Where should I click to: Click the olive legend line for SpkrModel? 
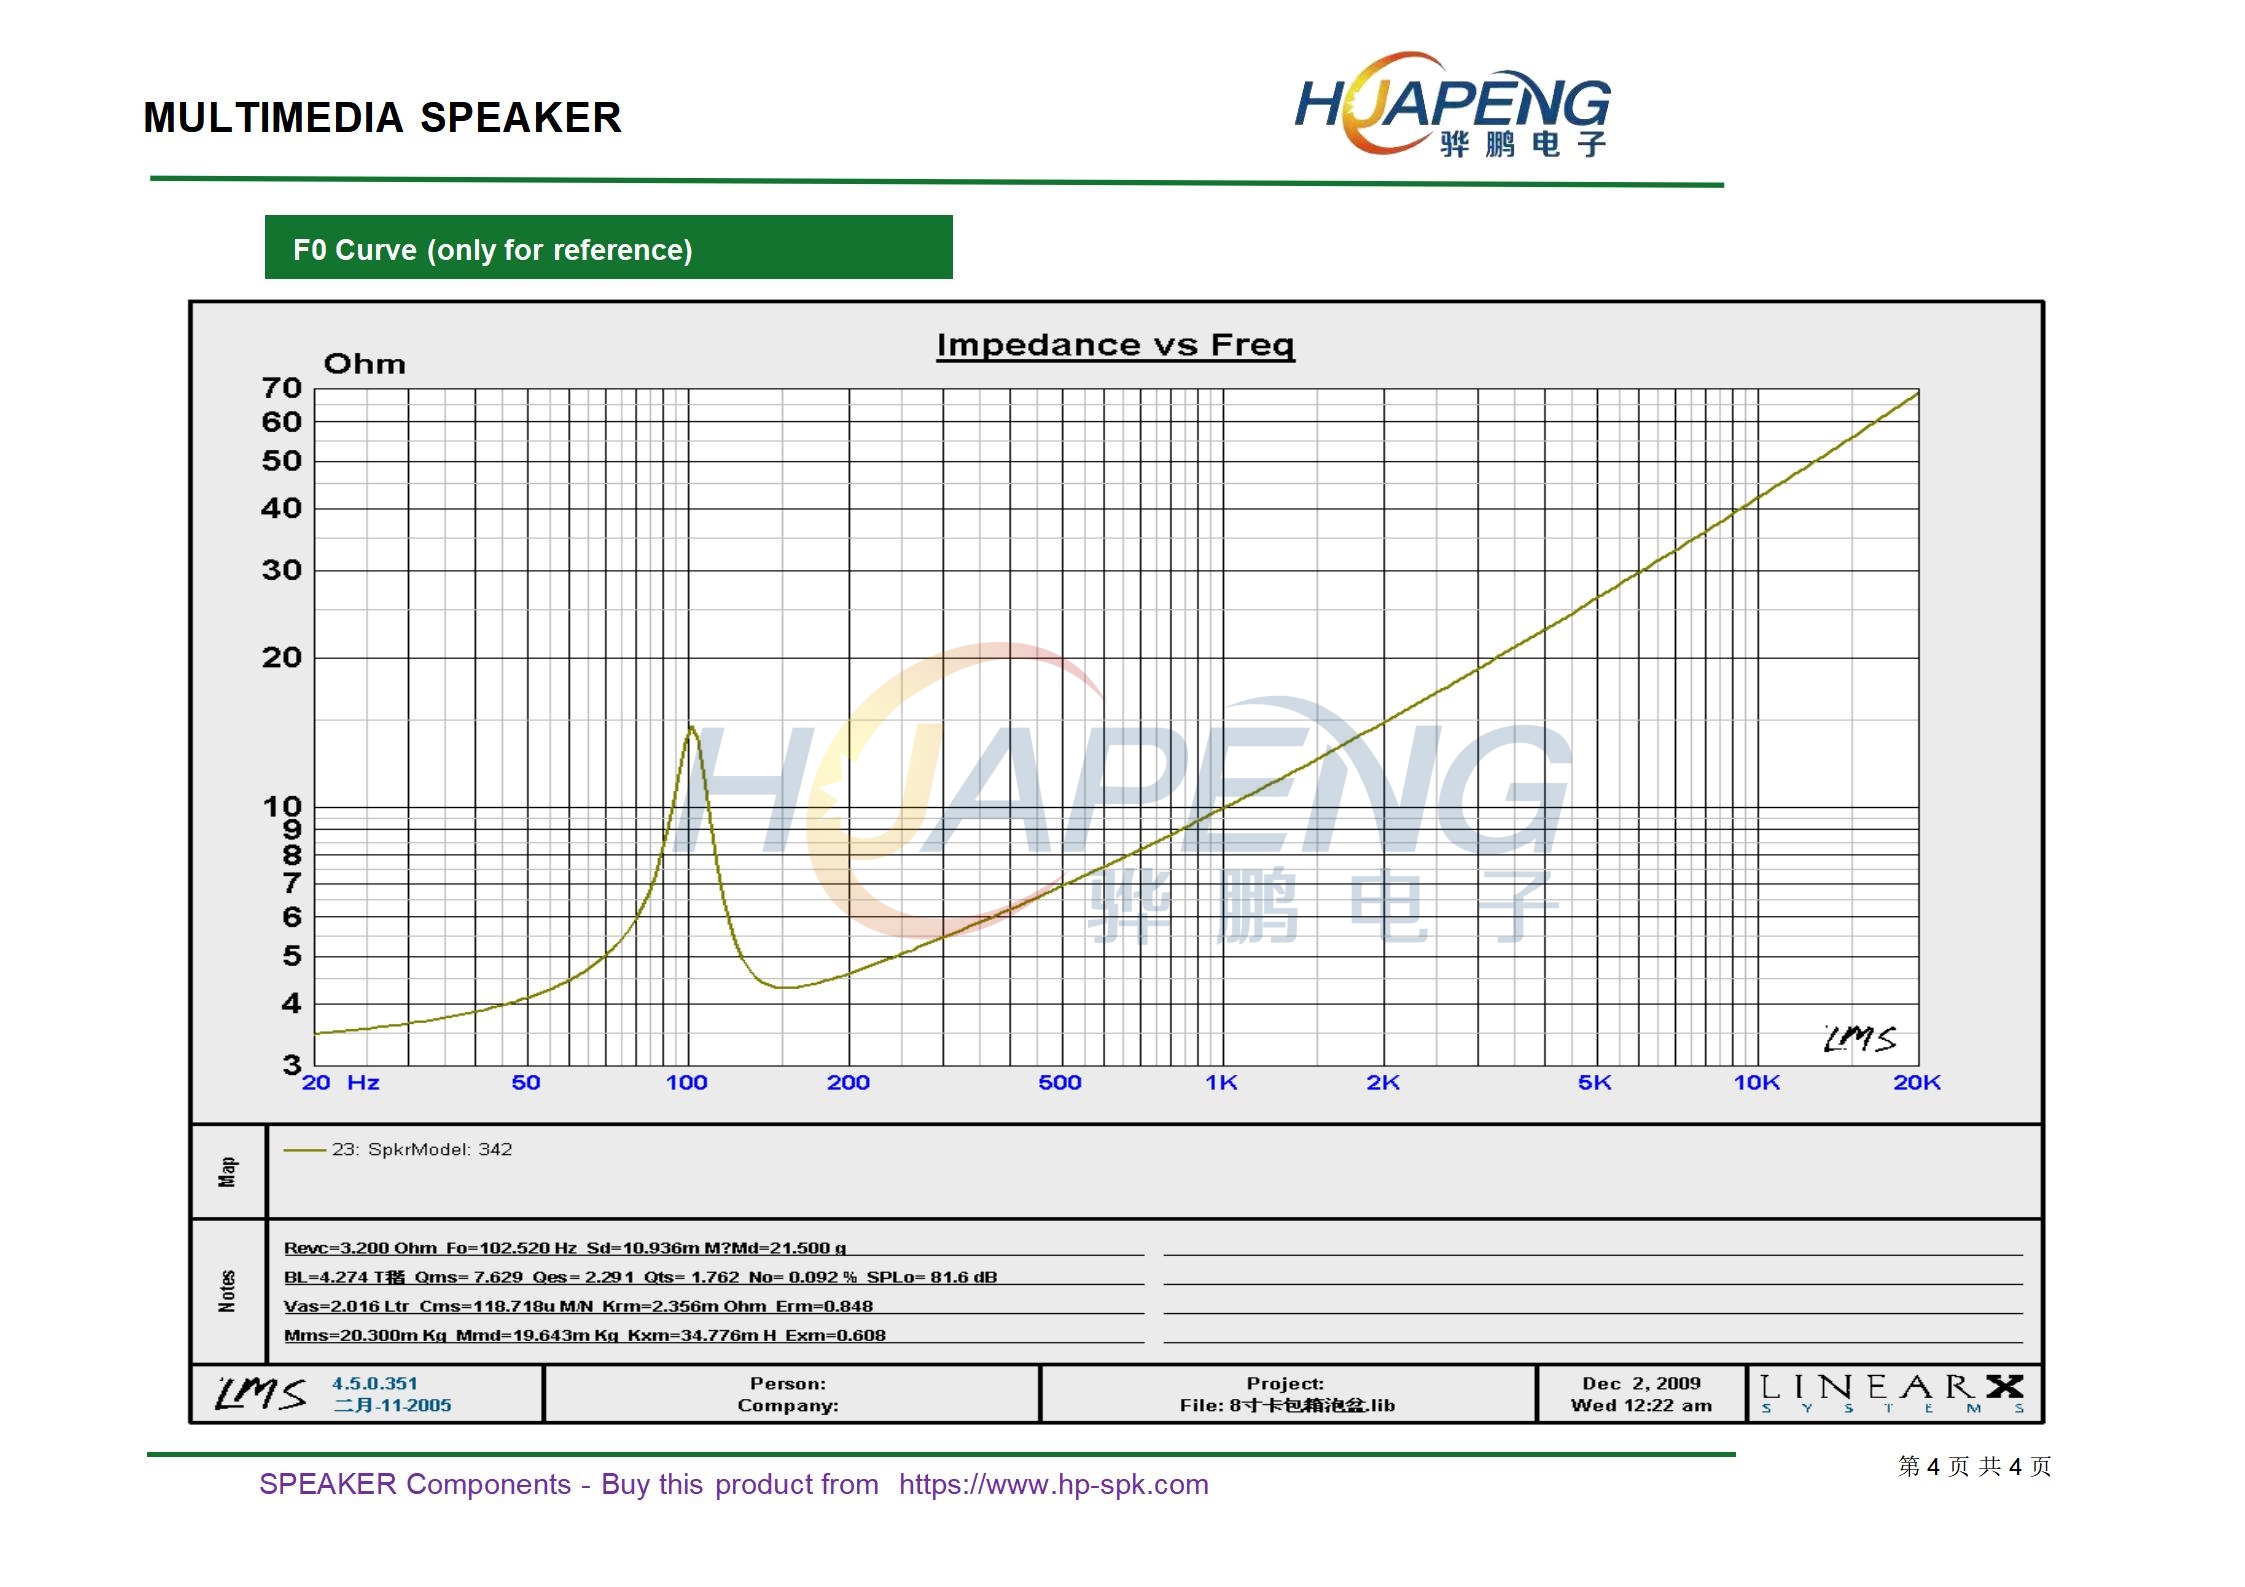tap(304, 1150)
